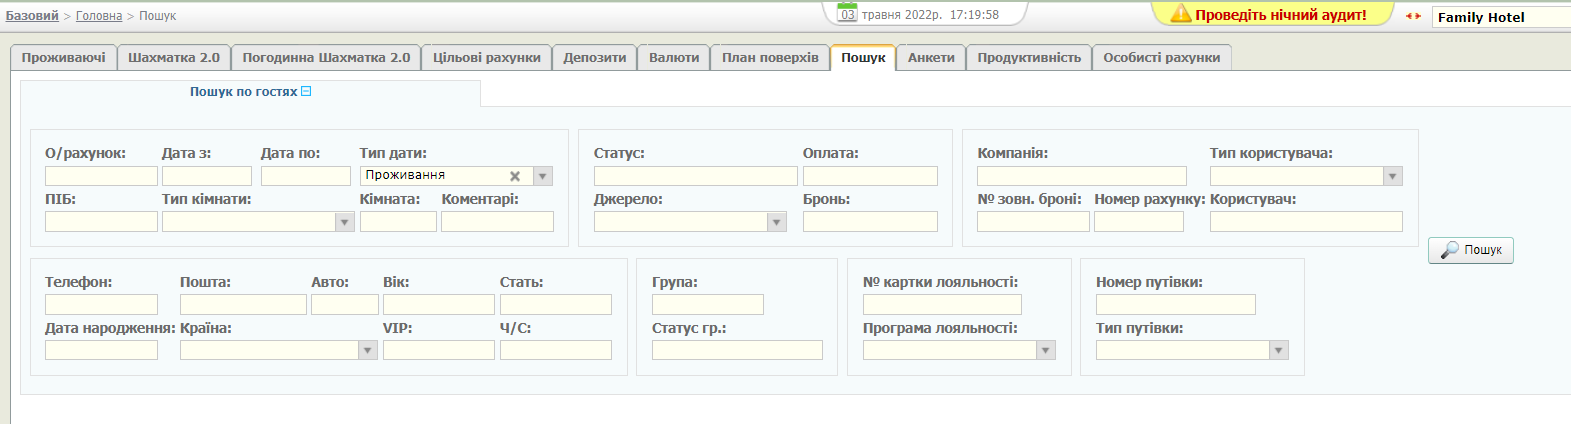Open the Тип дати dropdown
This screenshot has height=424, width=1571.
pos(542,176)
